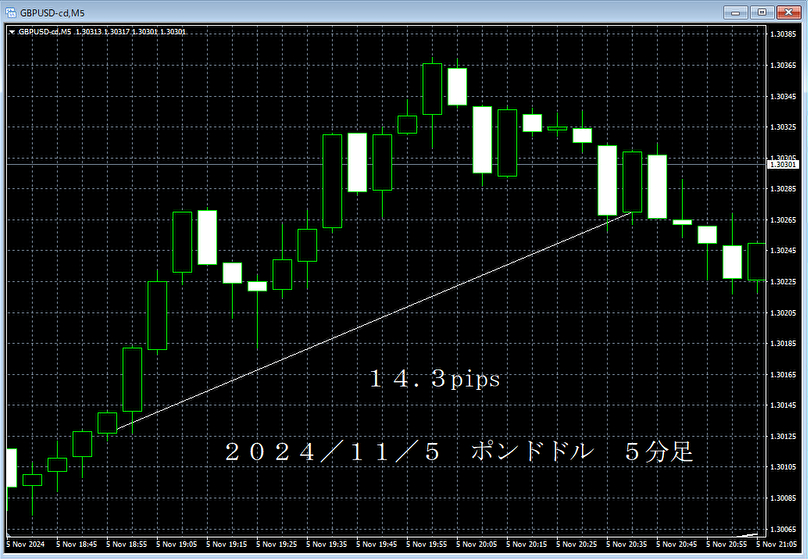
Task: Click the 5 Nov 20:05 time label
Action: pyautogui.click(x=476, y=544)
